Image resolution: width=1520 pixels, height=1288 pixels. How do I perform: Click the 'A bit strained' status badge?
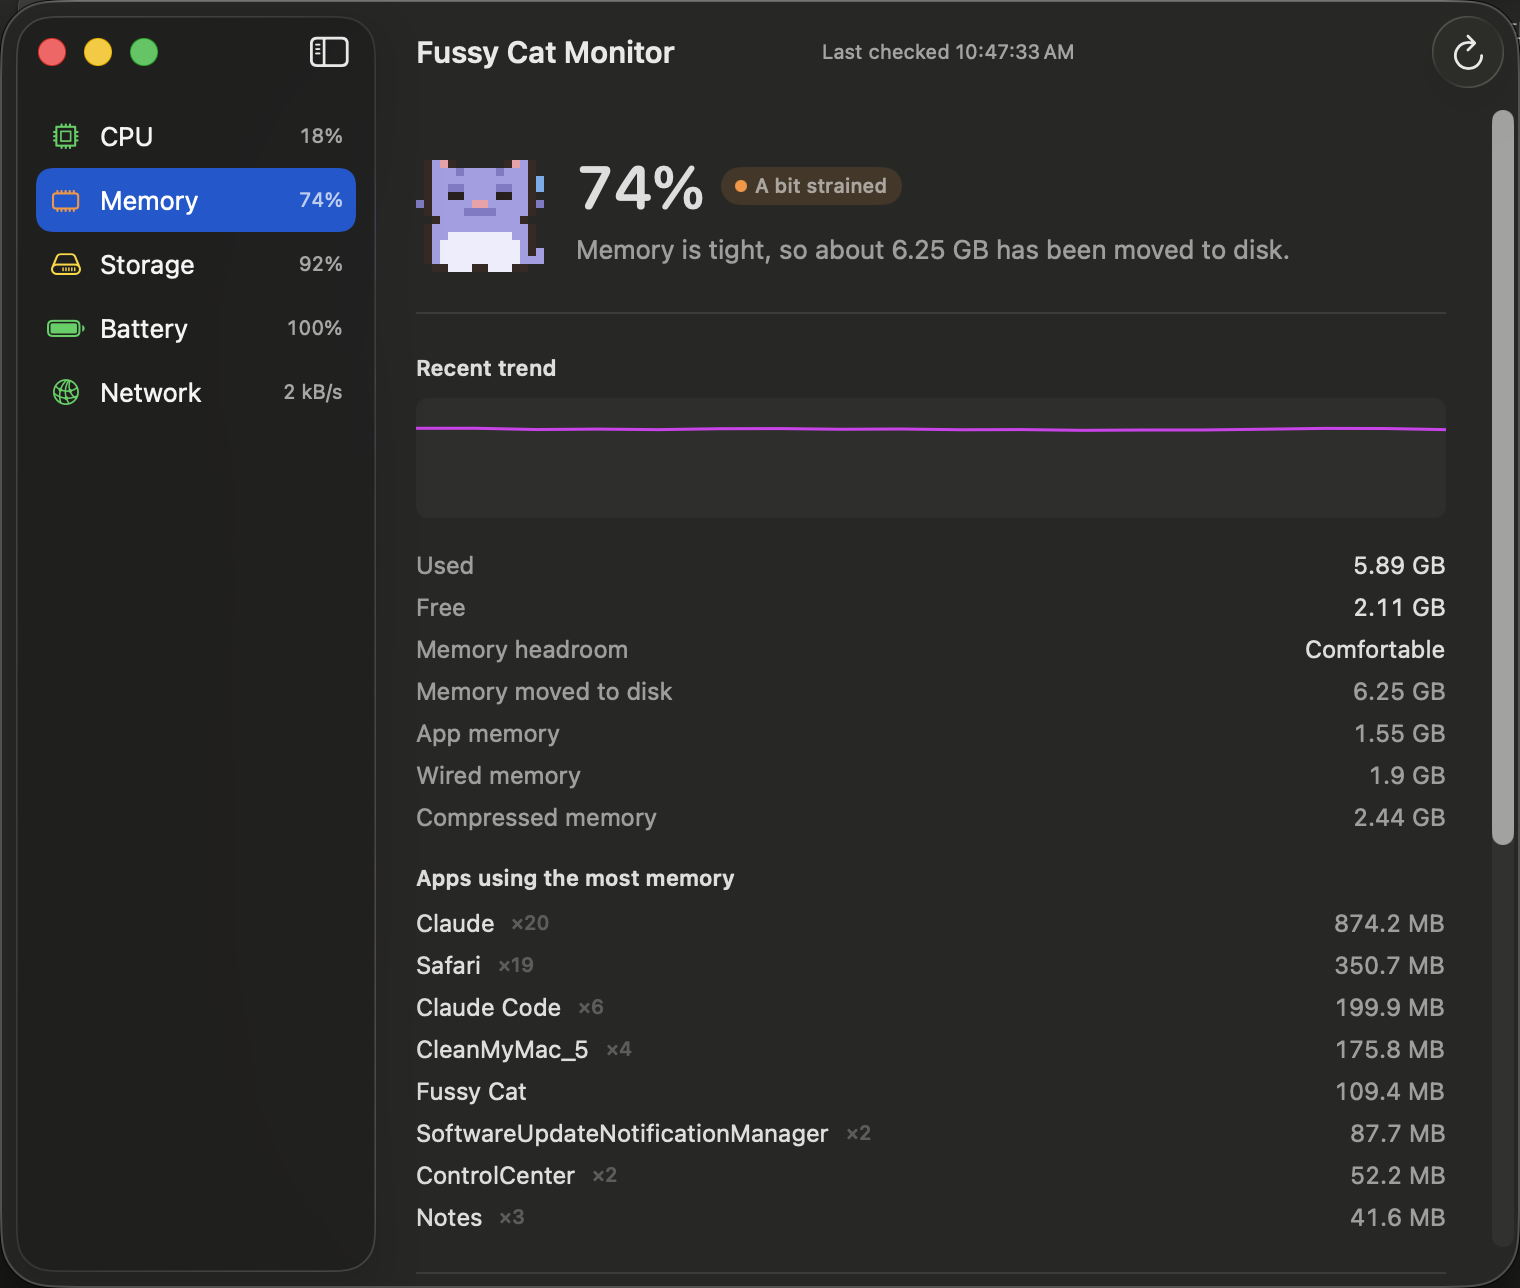click(811, 186)
